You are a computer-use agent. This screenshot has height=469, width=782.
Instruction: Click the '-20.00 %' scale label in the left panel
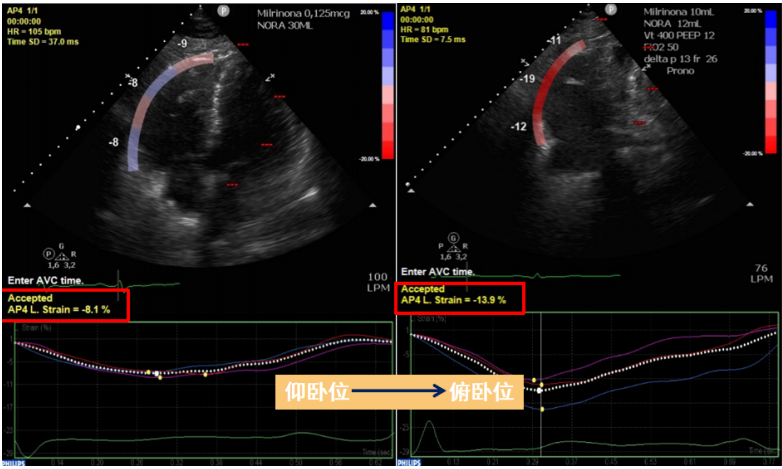point(369,159)
